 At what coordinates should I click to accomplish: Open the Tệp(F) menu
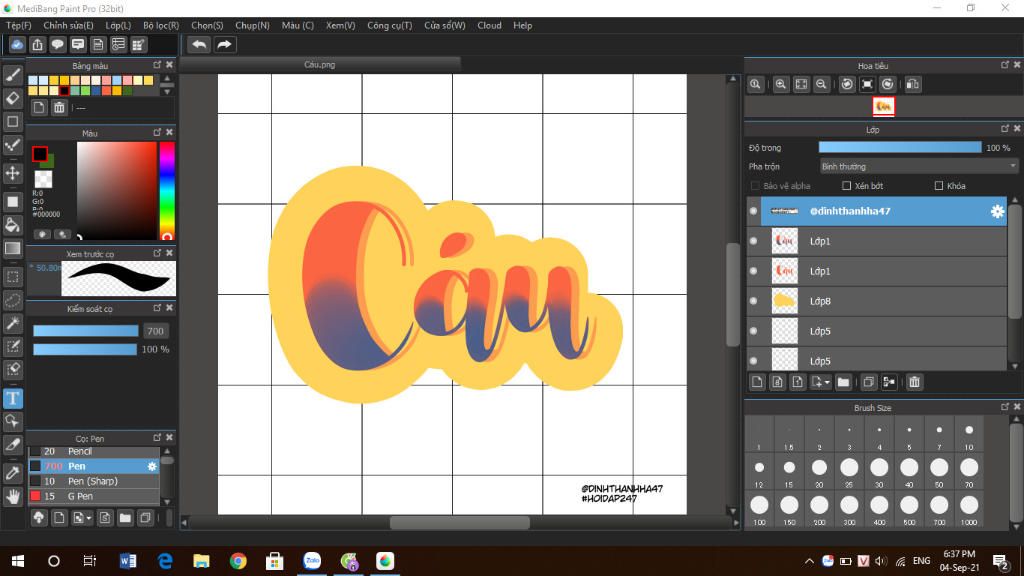(19, 25)
